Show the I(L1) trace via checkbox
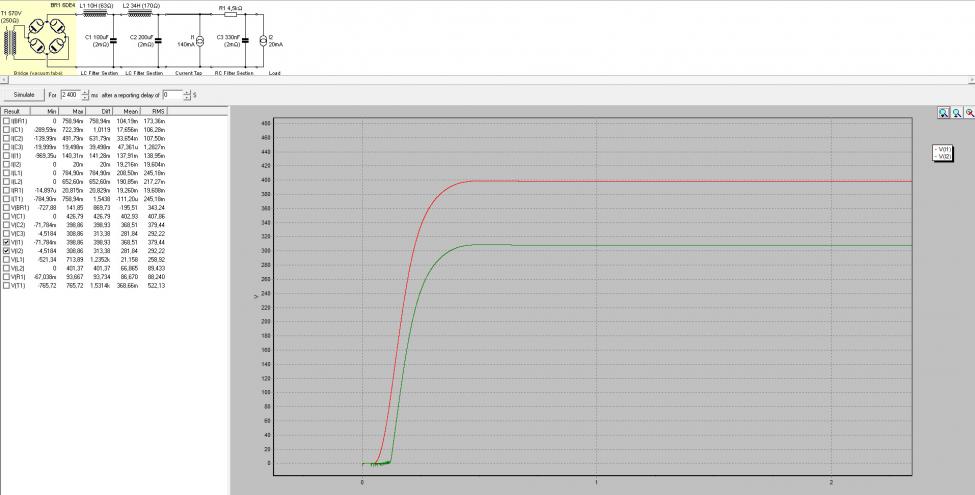This screenshot has height=495, width=975. tap(6, 173)
